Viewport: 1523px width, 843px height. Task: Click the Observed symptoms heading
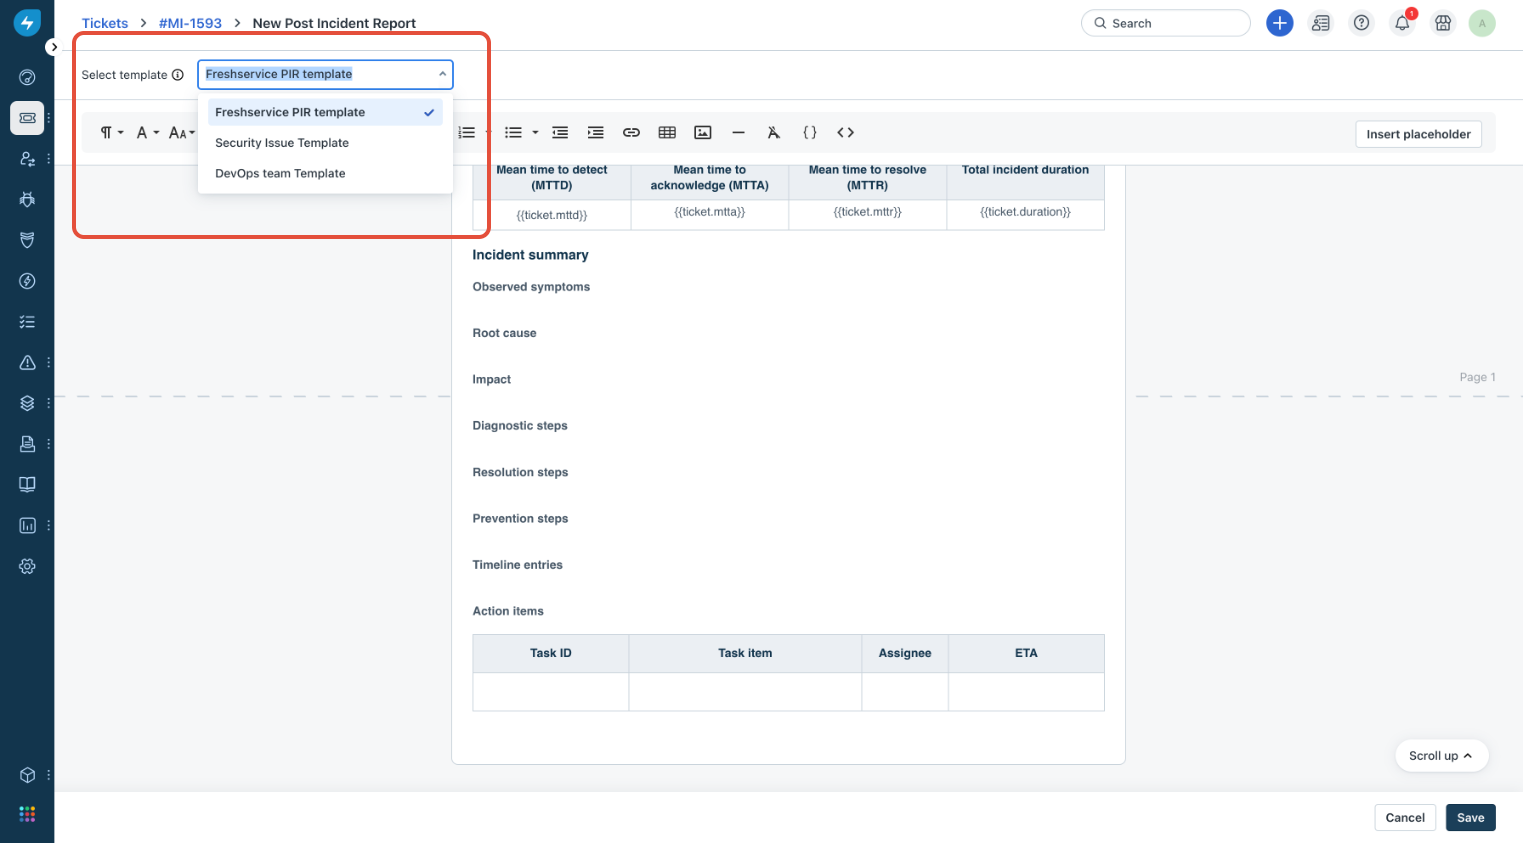pyautogui.click(x=531, y=287)
